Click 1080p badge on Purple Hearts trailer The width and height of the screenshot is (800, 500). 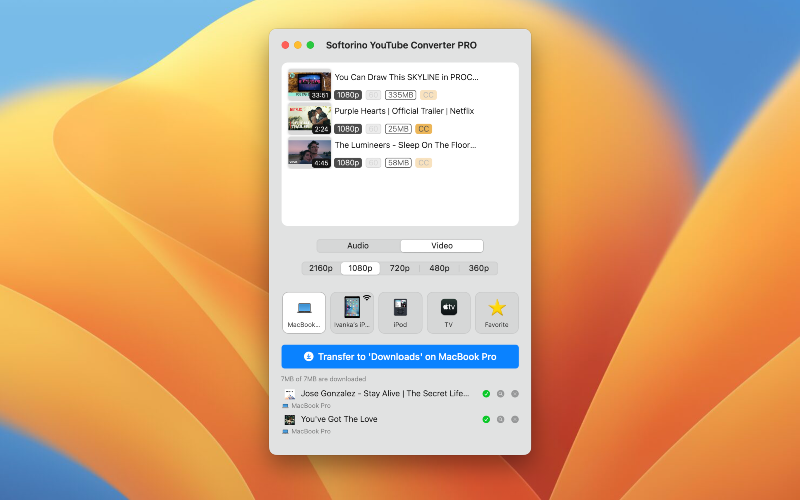click(348, 129)
